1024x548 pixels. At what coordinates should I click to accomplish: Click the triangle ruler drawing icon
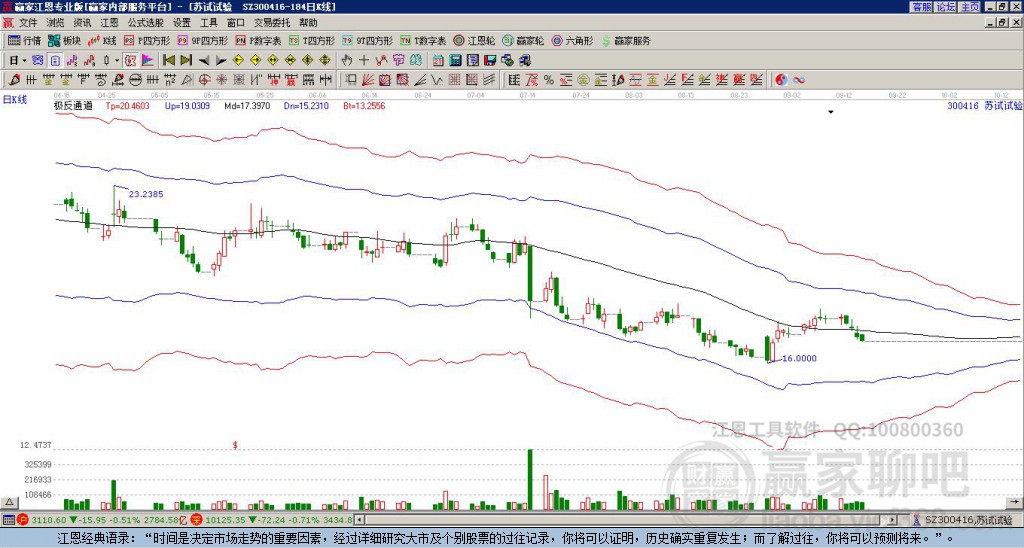point(187,80)
